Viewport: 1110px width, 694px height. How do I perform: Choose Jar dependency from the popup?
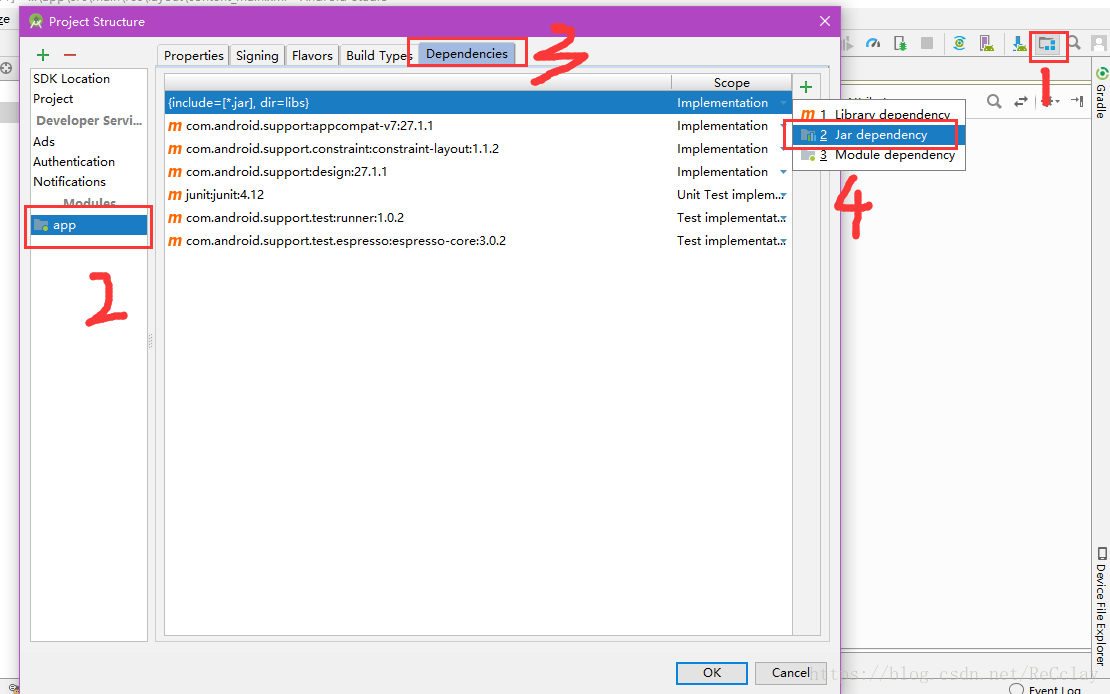point(879,135)
